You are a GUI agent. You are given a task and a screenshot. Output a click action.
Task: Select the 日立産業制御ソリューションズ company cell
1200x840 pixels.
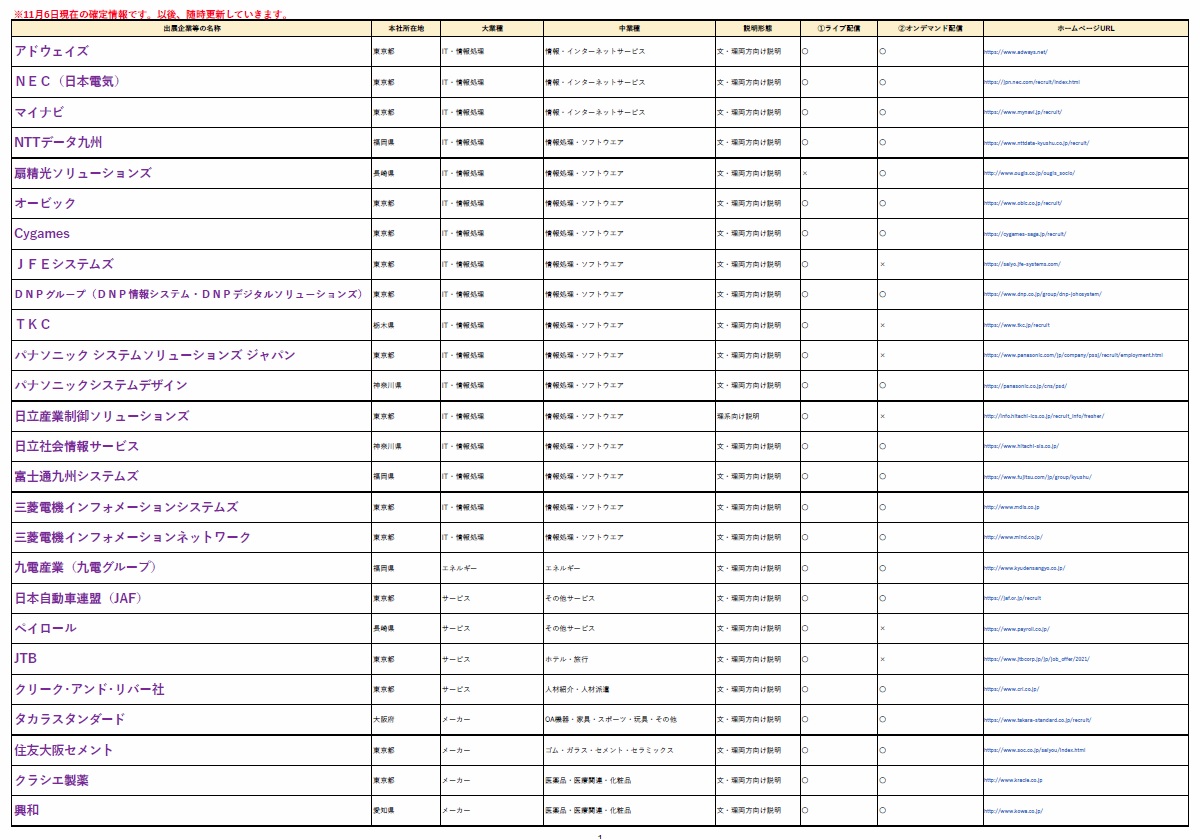click(x=192, y=416)
